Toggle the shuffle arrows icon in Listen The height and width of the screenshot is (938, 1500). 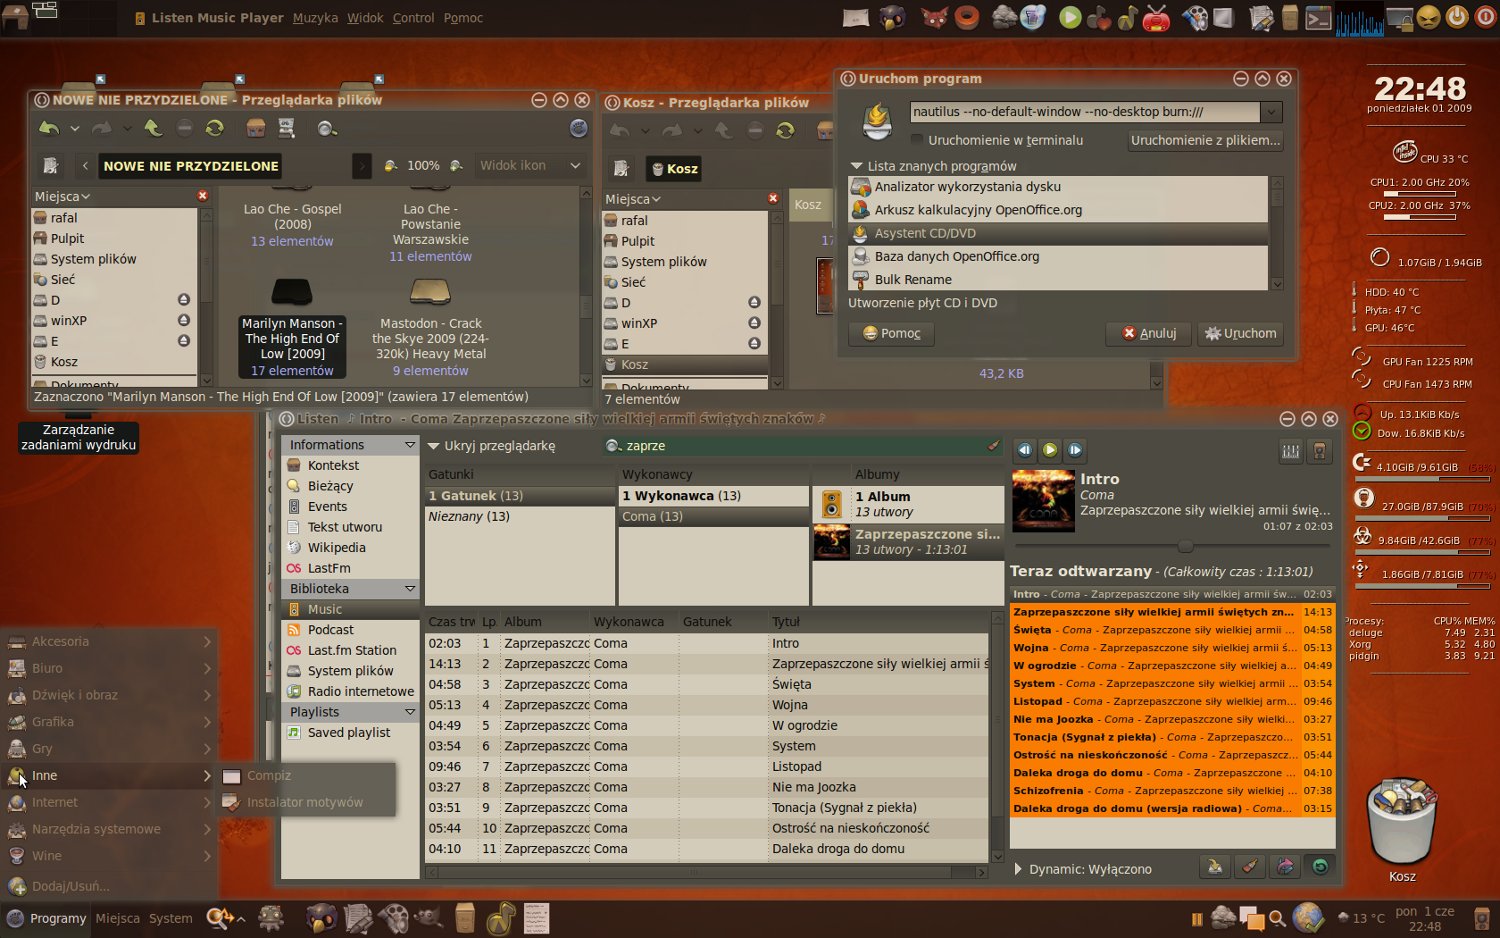point(1285,867)
